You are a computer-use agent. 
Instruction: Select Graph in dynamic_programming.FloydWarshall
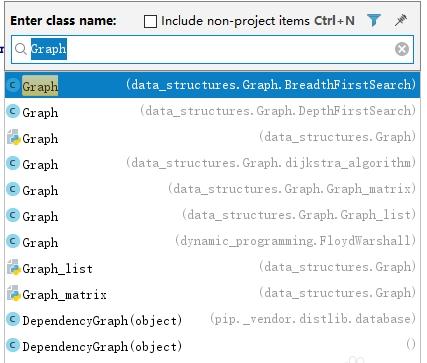tap(212, 241)
